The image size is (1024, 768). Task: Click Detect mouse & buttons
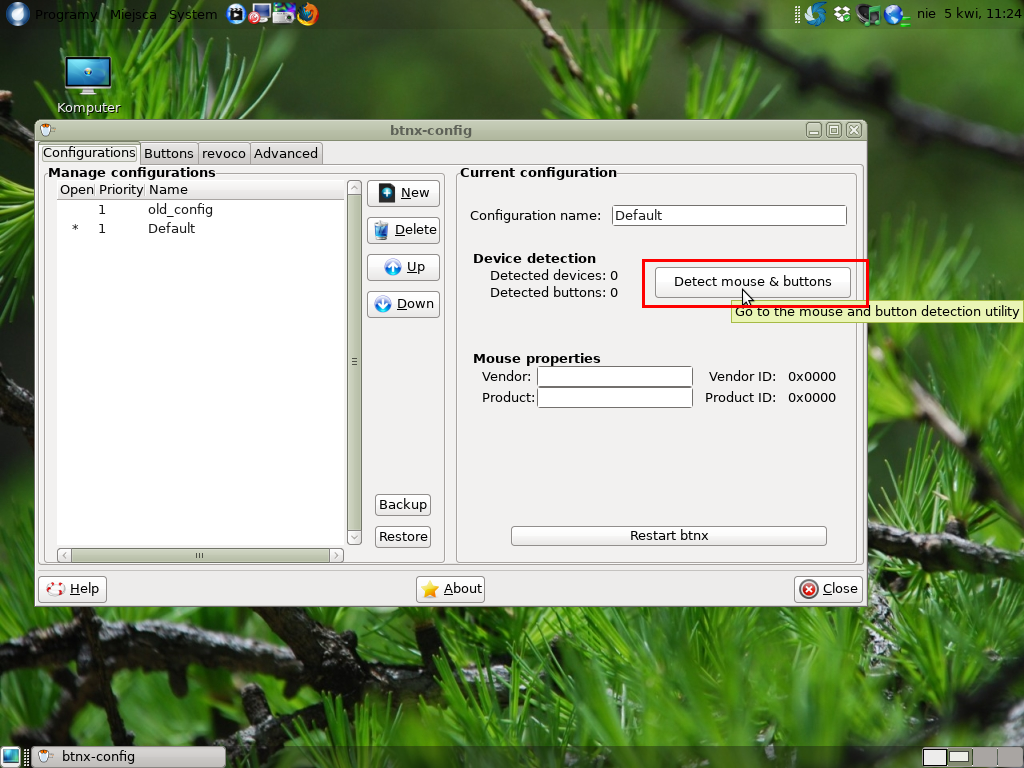pyautogui.click(x=752, y=282)
